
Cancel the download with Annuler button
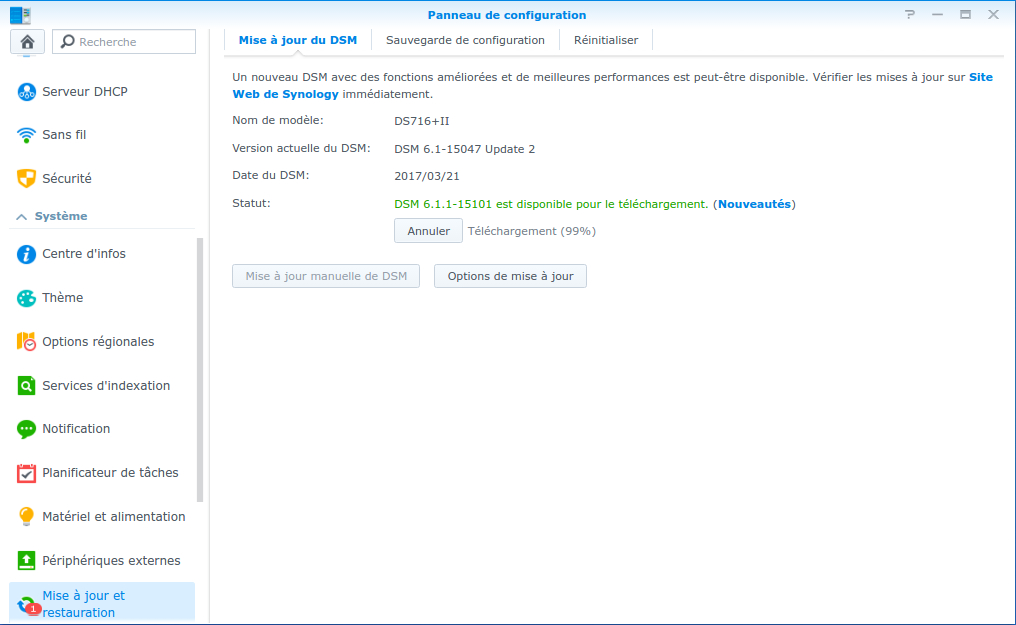click(428, 231)
